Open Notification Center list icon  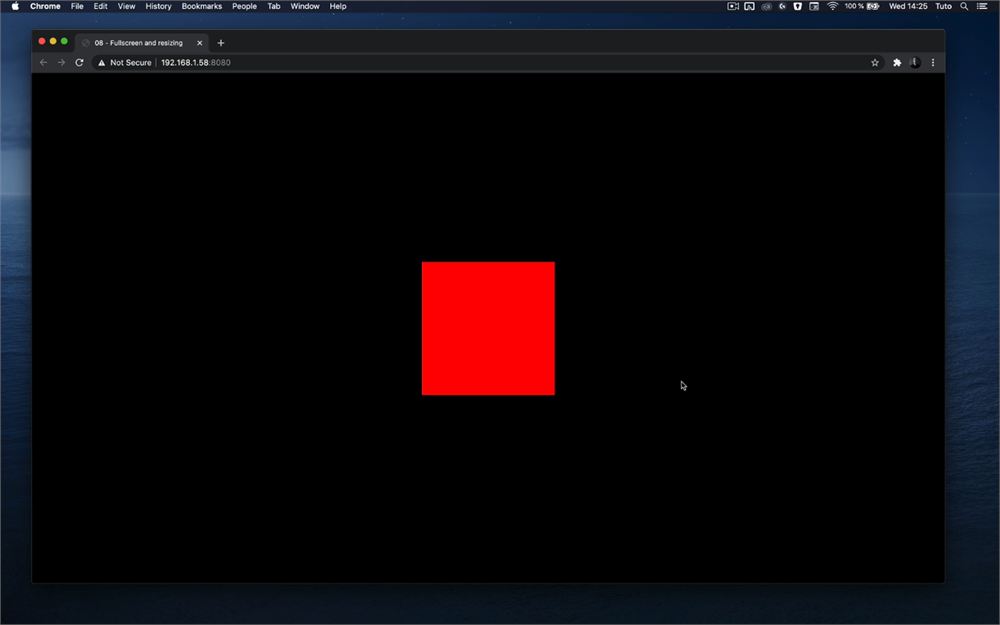(x=982, y=6)
